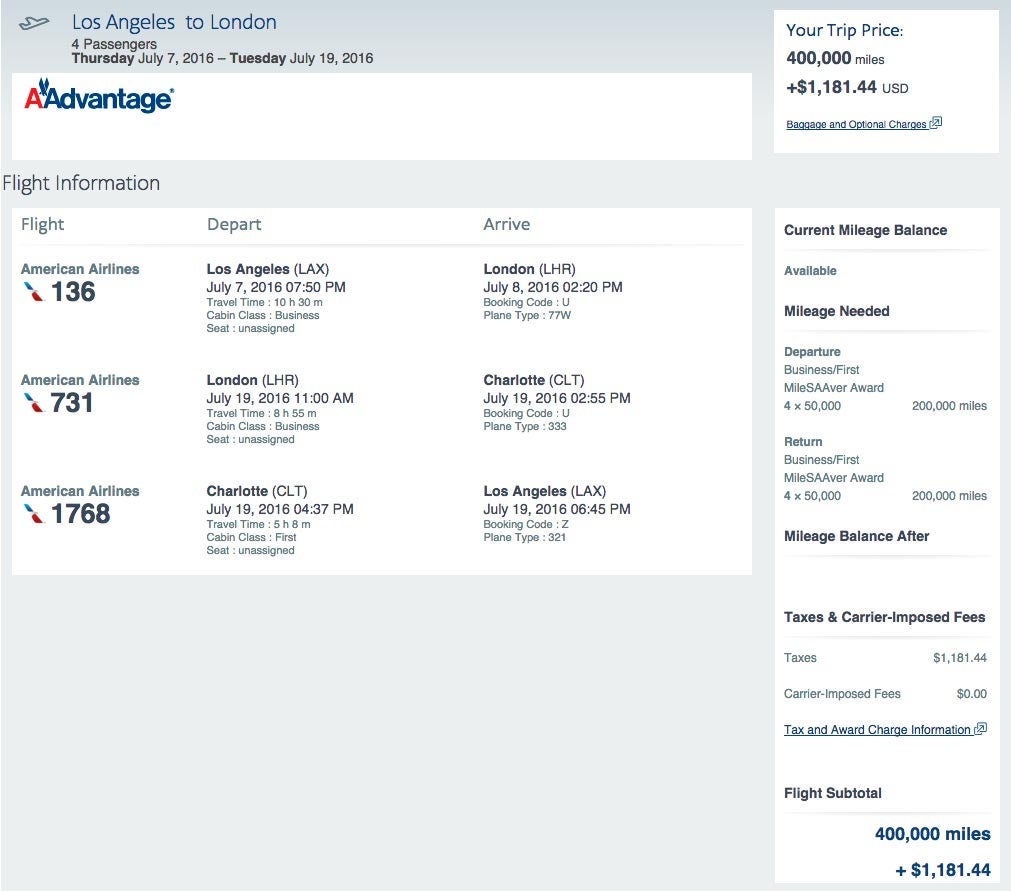Click the Flight column header
Screen dimensions: 1011x891
(x=43, y=224)
